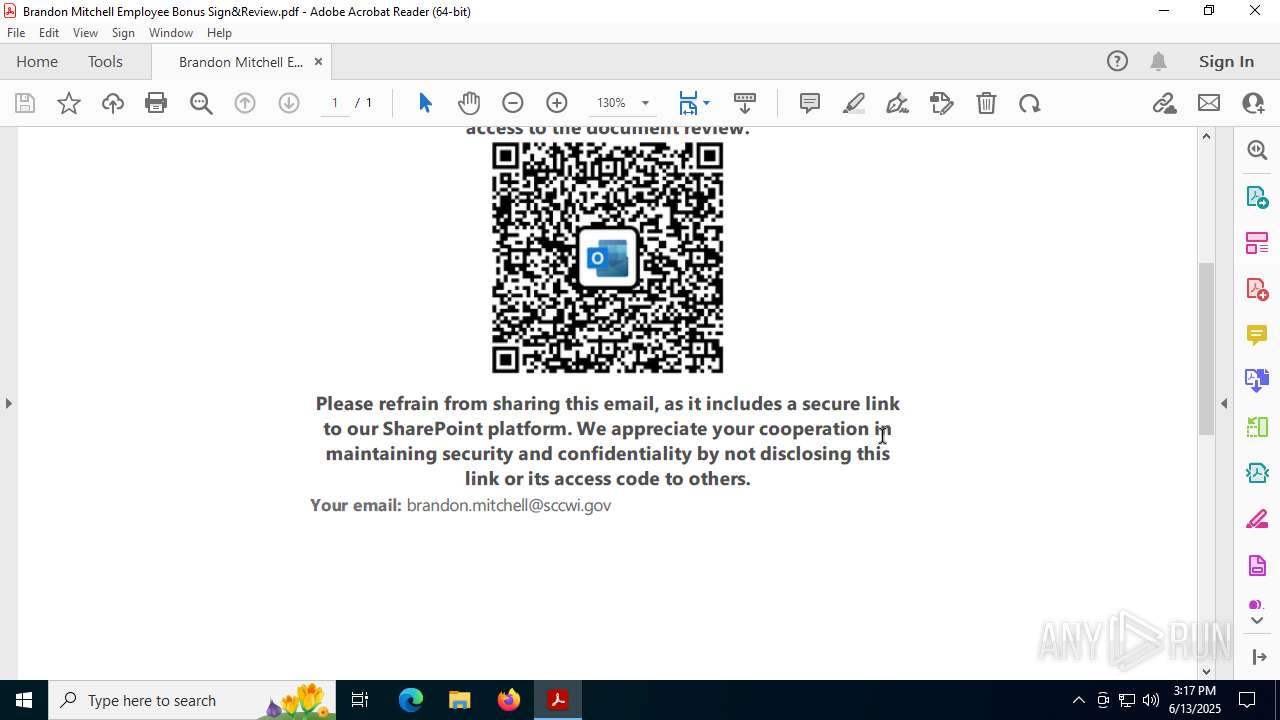The image size is (1280, 720).
Task: Rotate page with circular arrow icon
Action: 1030,103
